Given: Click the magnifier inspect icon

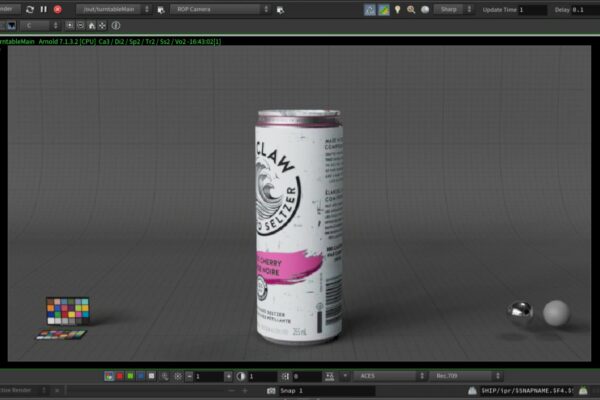Looking at the screenshot, I should [x=411, y=10].
